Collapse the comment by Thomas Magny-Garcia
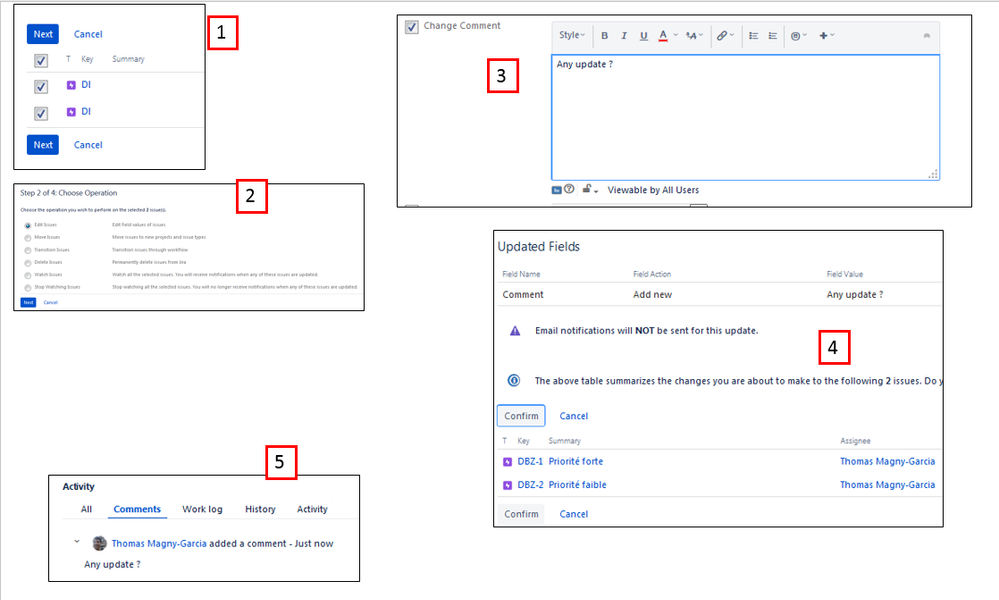This screenshot has height=600, width=999. (x=77, y=542)
